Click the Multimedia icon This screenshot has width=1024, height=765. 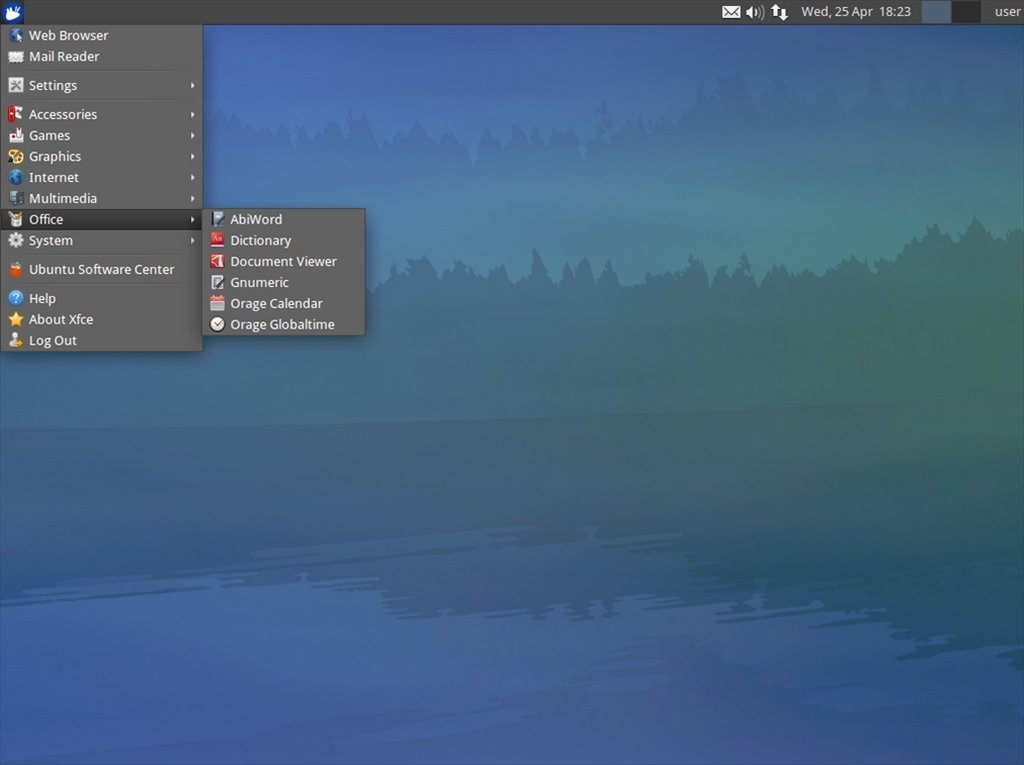16,198
